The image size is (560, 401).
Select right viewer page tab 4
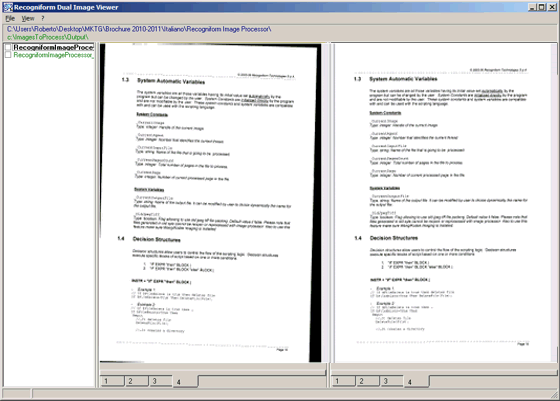(416, 382)
